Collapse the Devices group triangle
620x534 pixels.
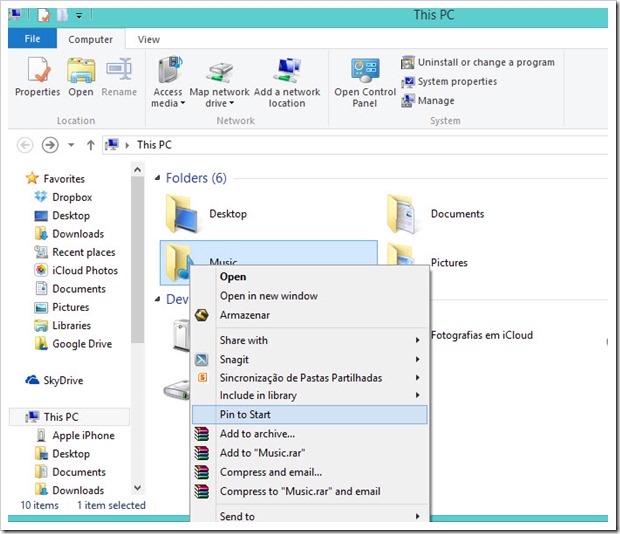[157, 299]
